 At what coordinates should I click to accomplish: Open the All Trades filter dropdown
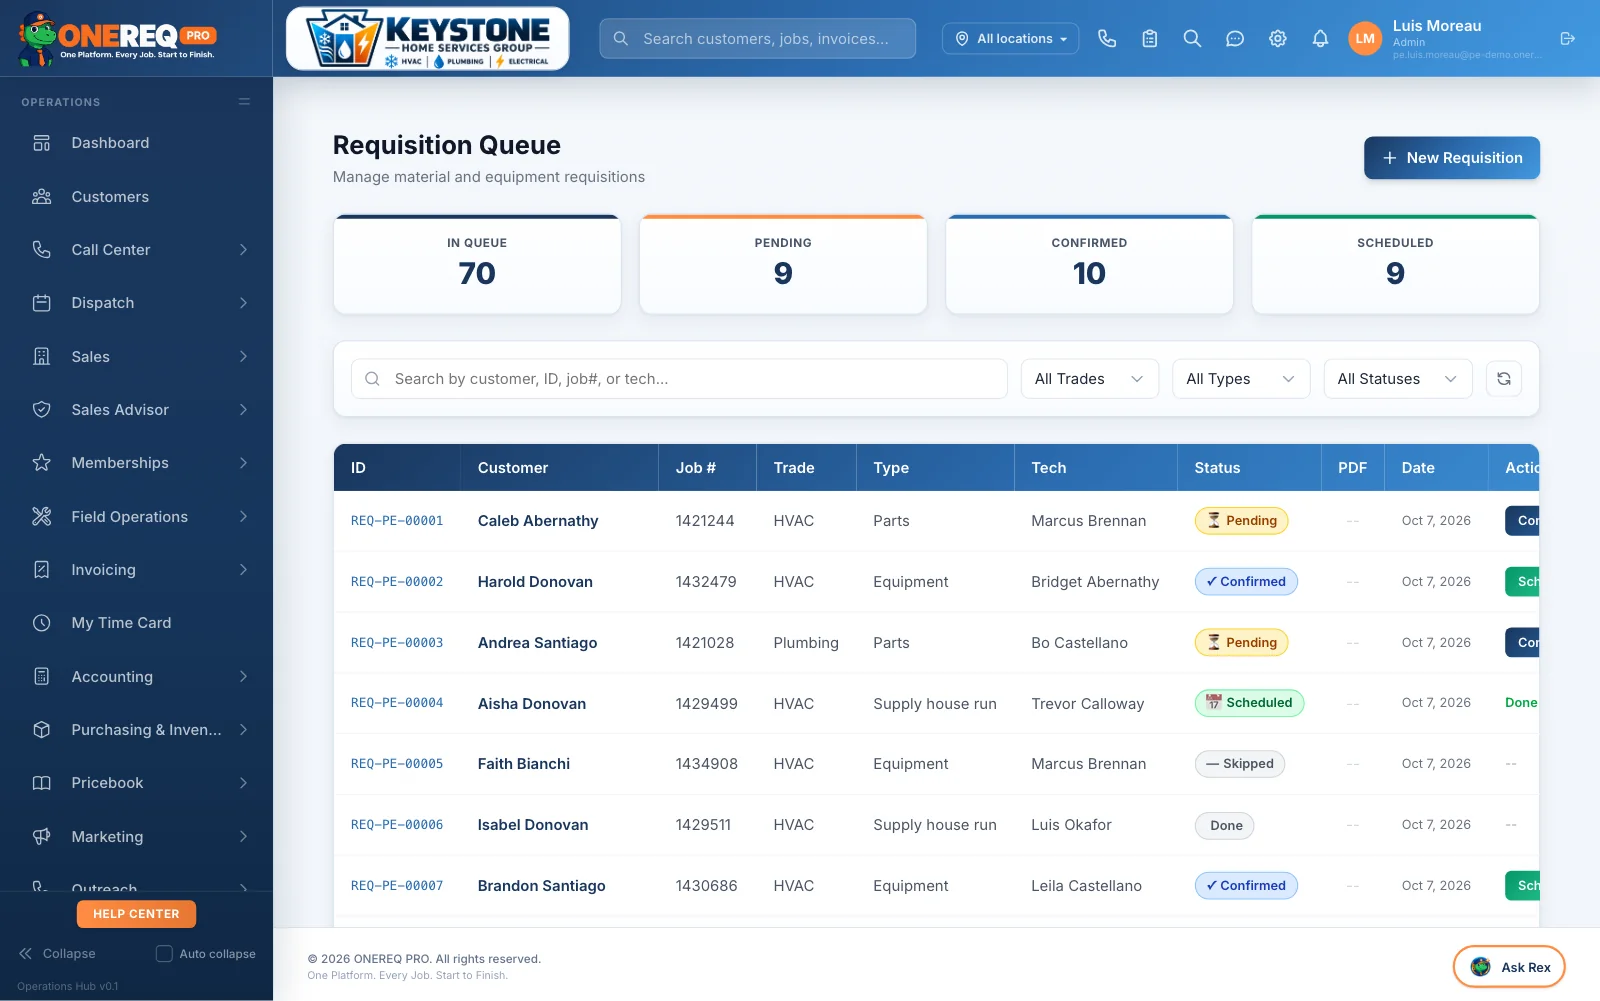point(1089,379)
